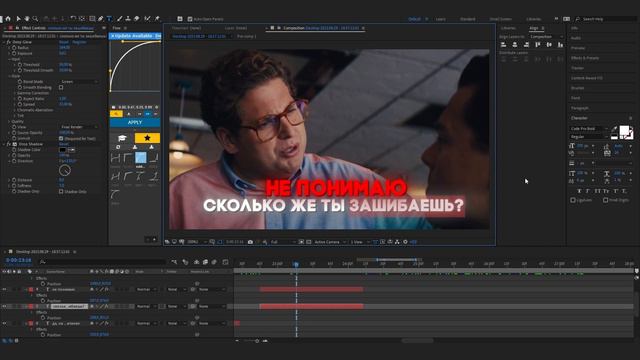Select the Hand tool

27,19
